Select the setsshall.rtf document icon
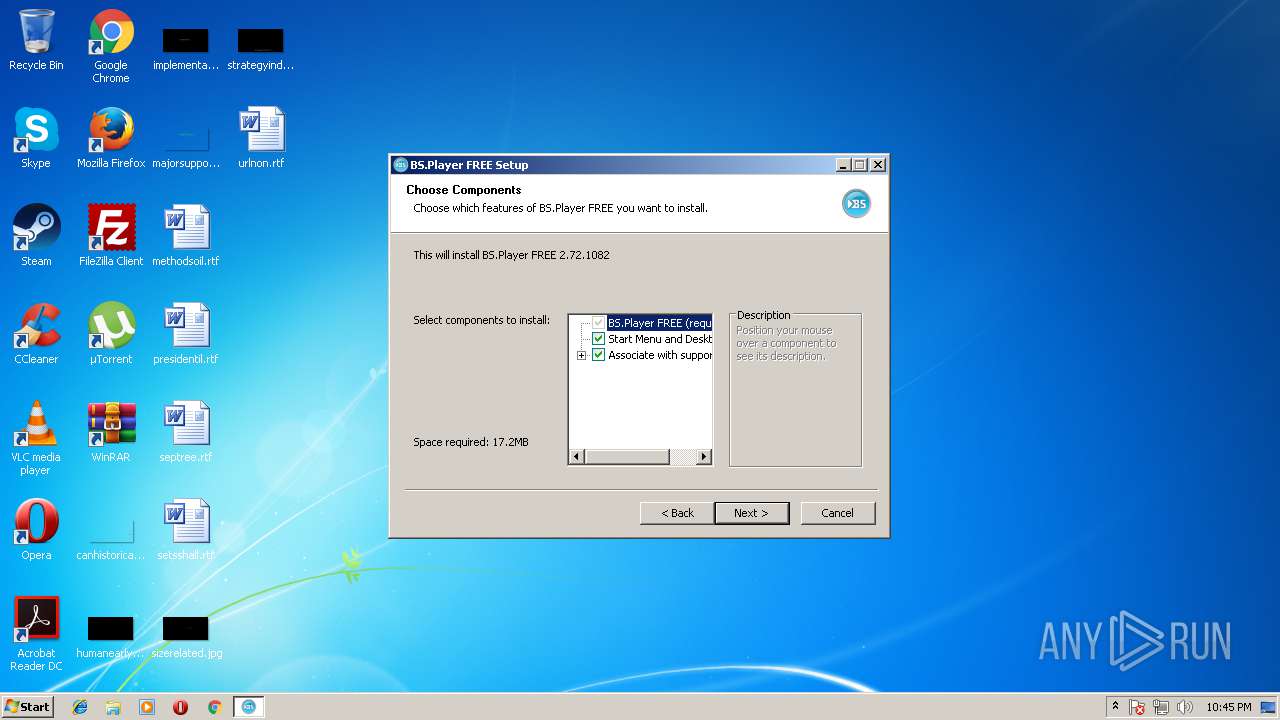The width and height of the screenshot is (1280, 720). tap(186, 530)
